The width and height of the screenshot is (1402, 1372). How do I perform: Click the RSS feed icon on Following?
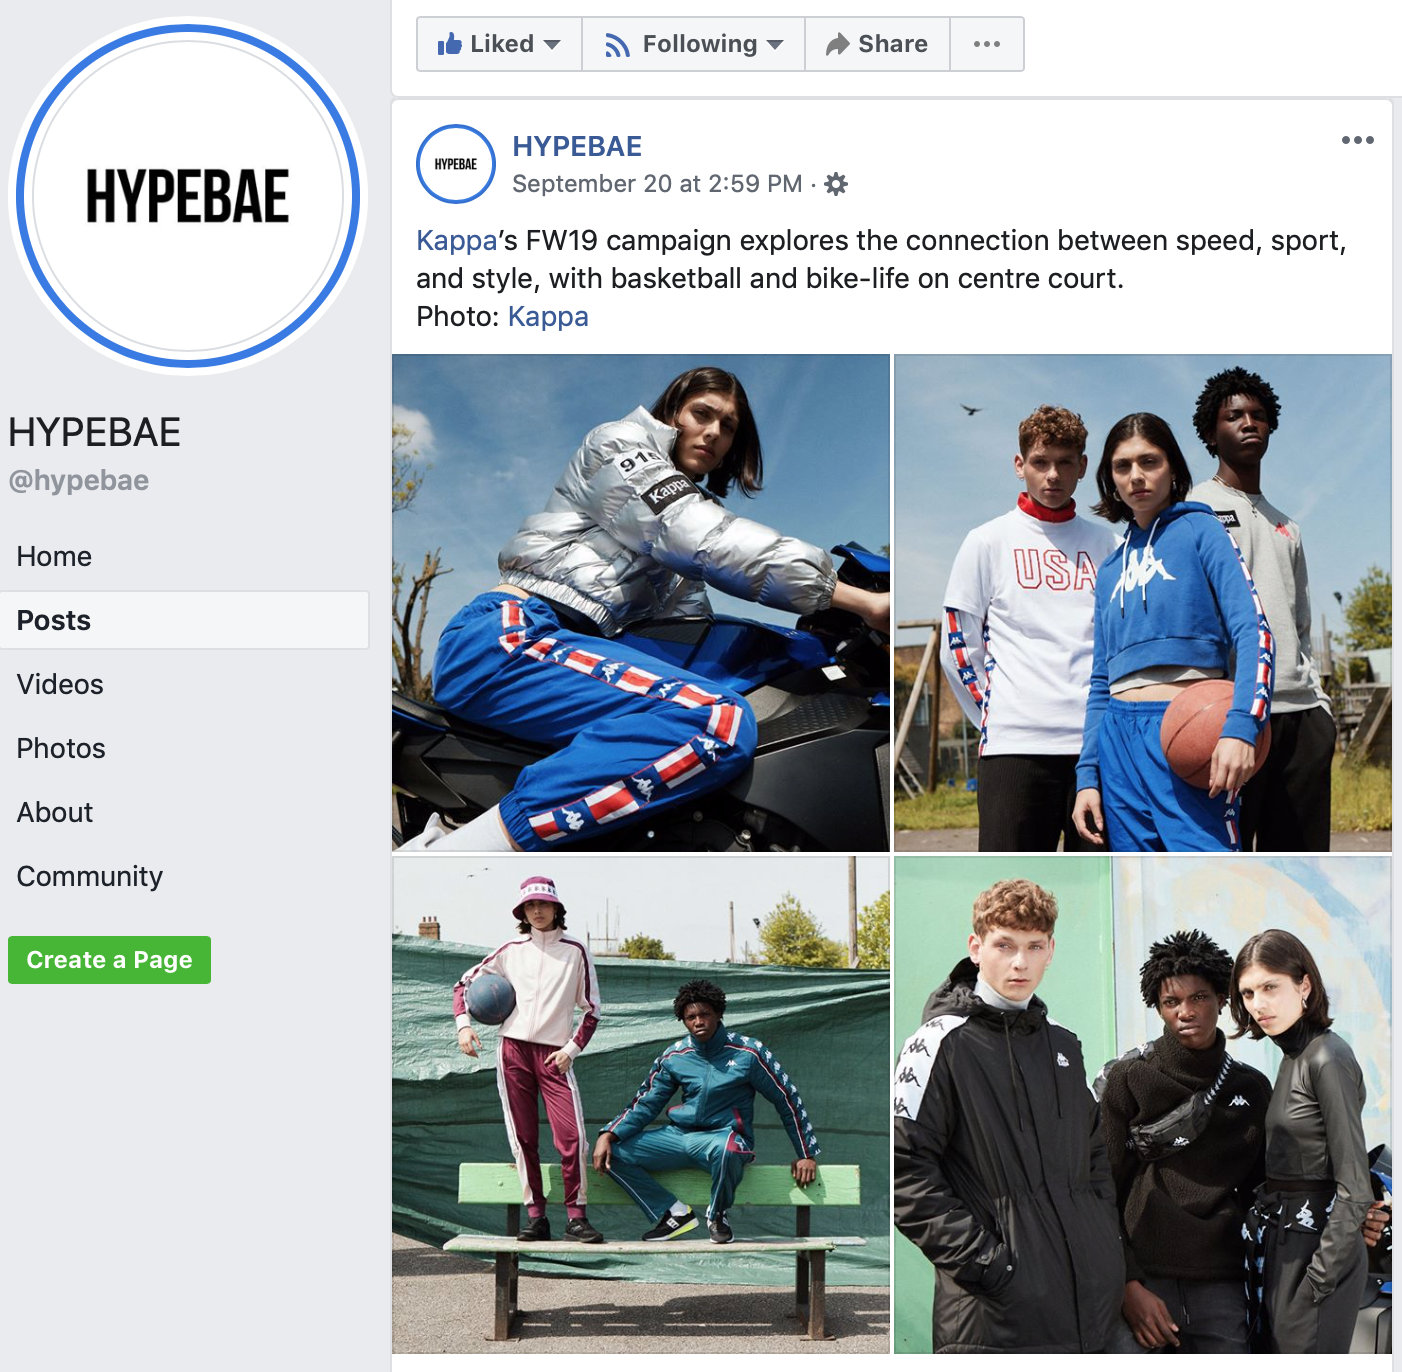click(x=617, y=45)
